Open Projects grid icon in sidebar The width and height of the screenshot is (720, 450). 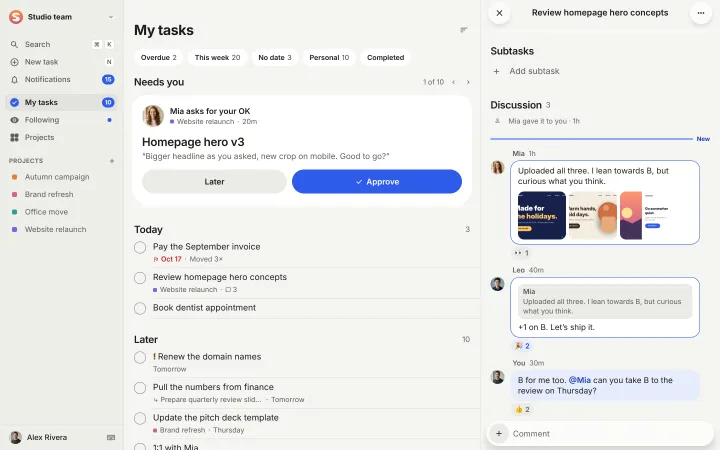pos(14,137)
